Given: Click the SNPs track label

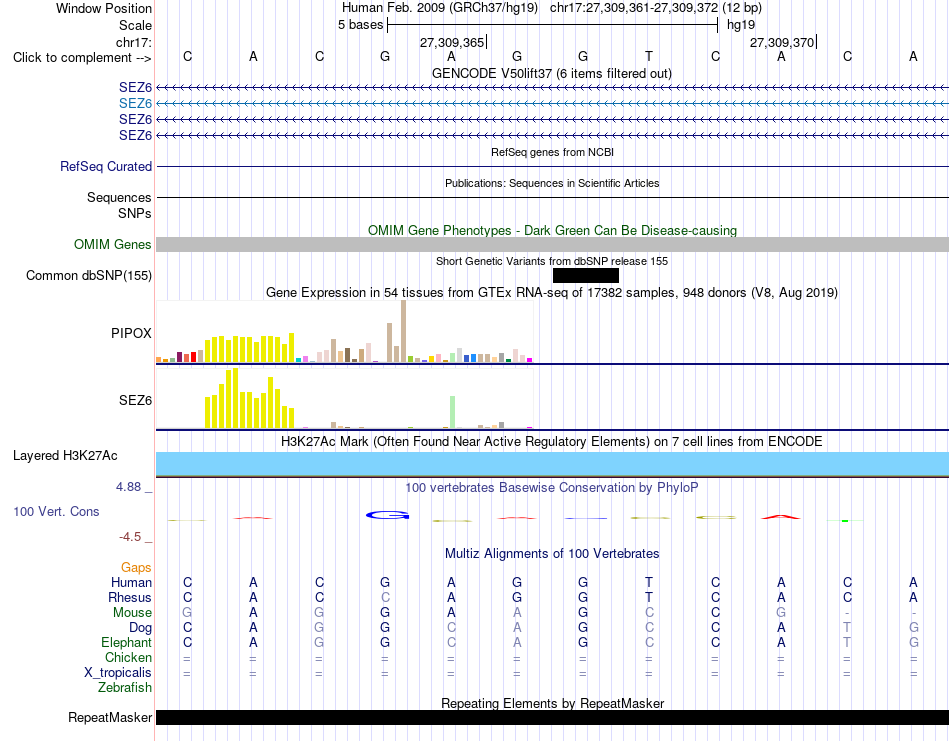Looking at the screenshot, I should pos(135,213).
